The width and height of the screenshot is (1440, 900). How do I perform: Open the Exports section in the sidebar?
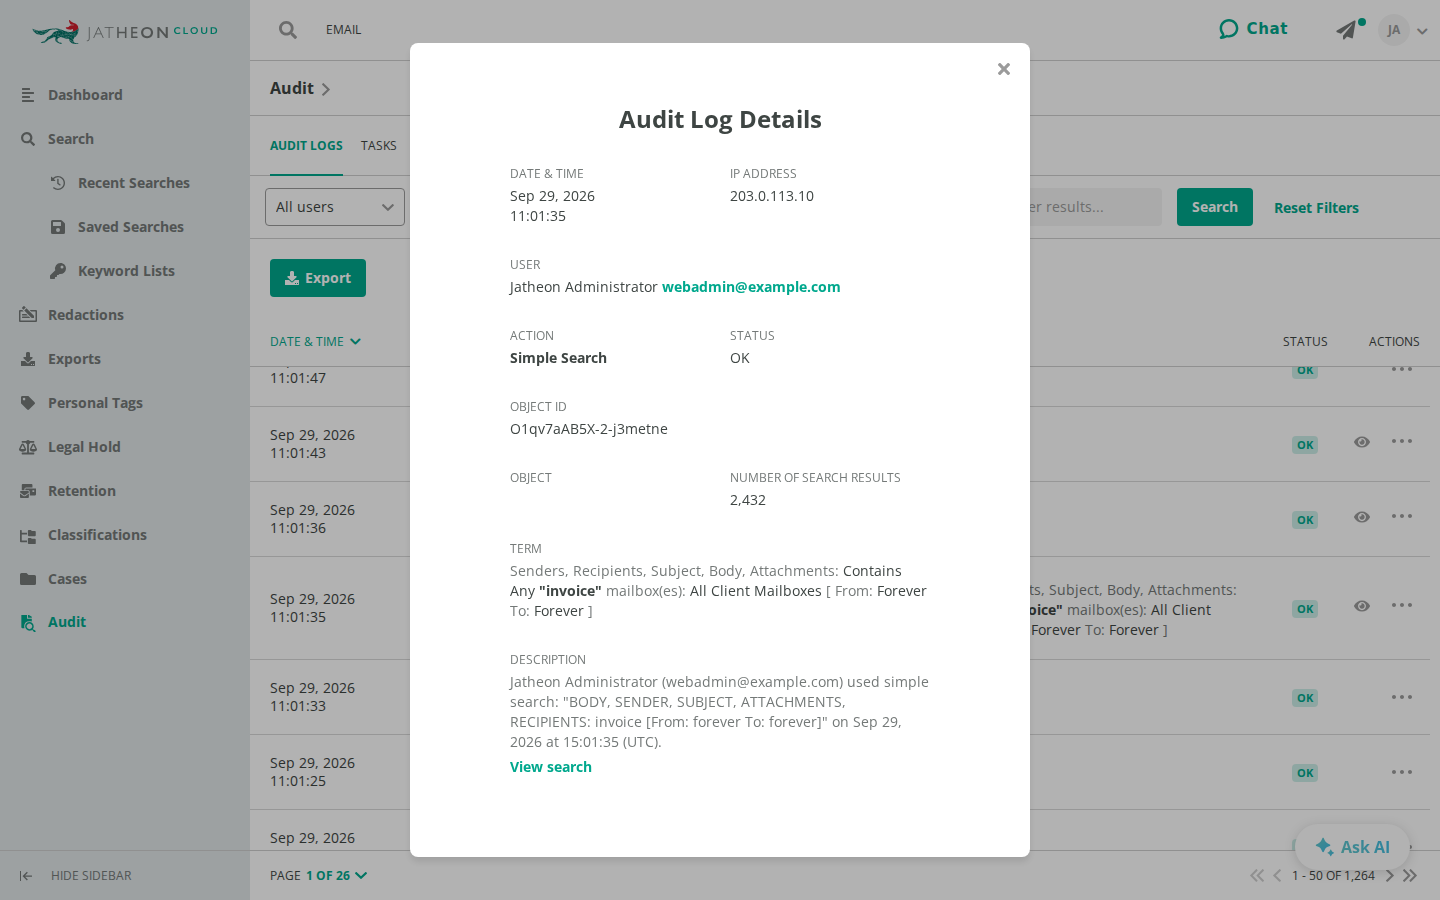[74, 359]
